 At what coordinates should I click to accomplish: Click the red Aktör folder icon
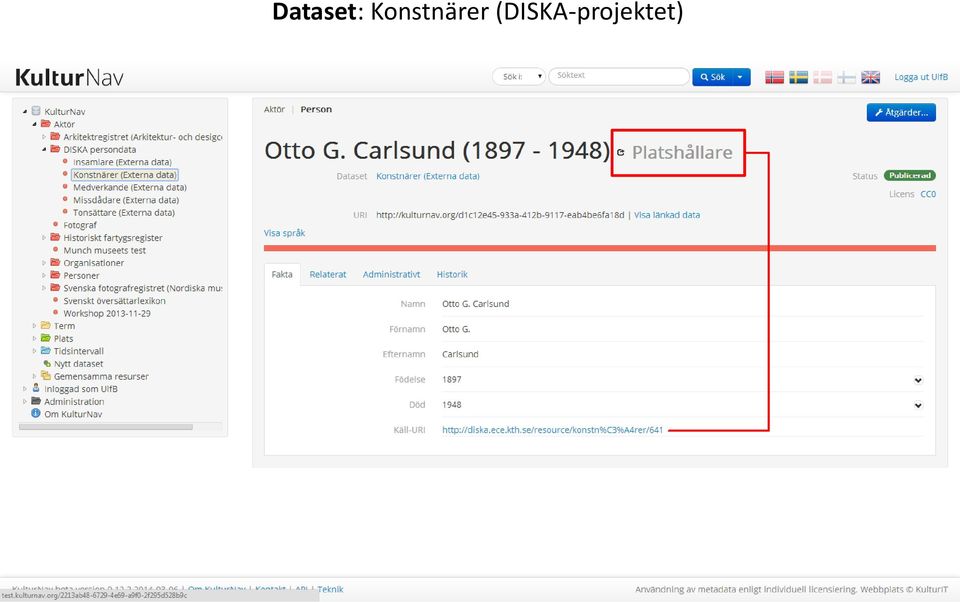pos(46,124)
